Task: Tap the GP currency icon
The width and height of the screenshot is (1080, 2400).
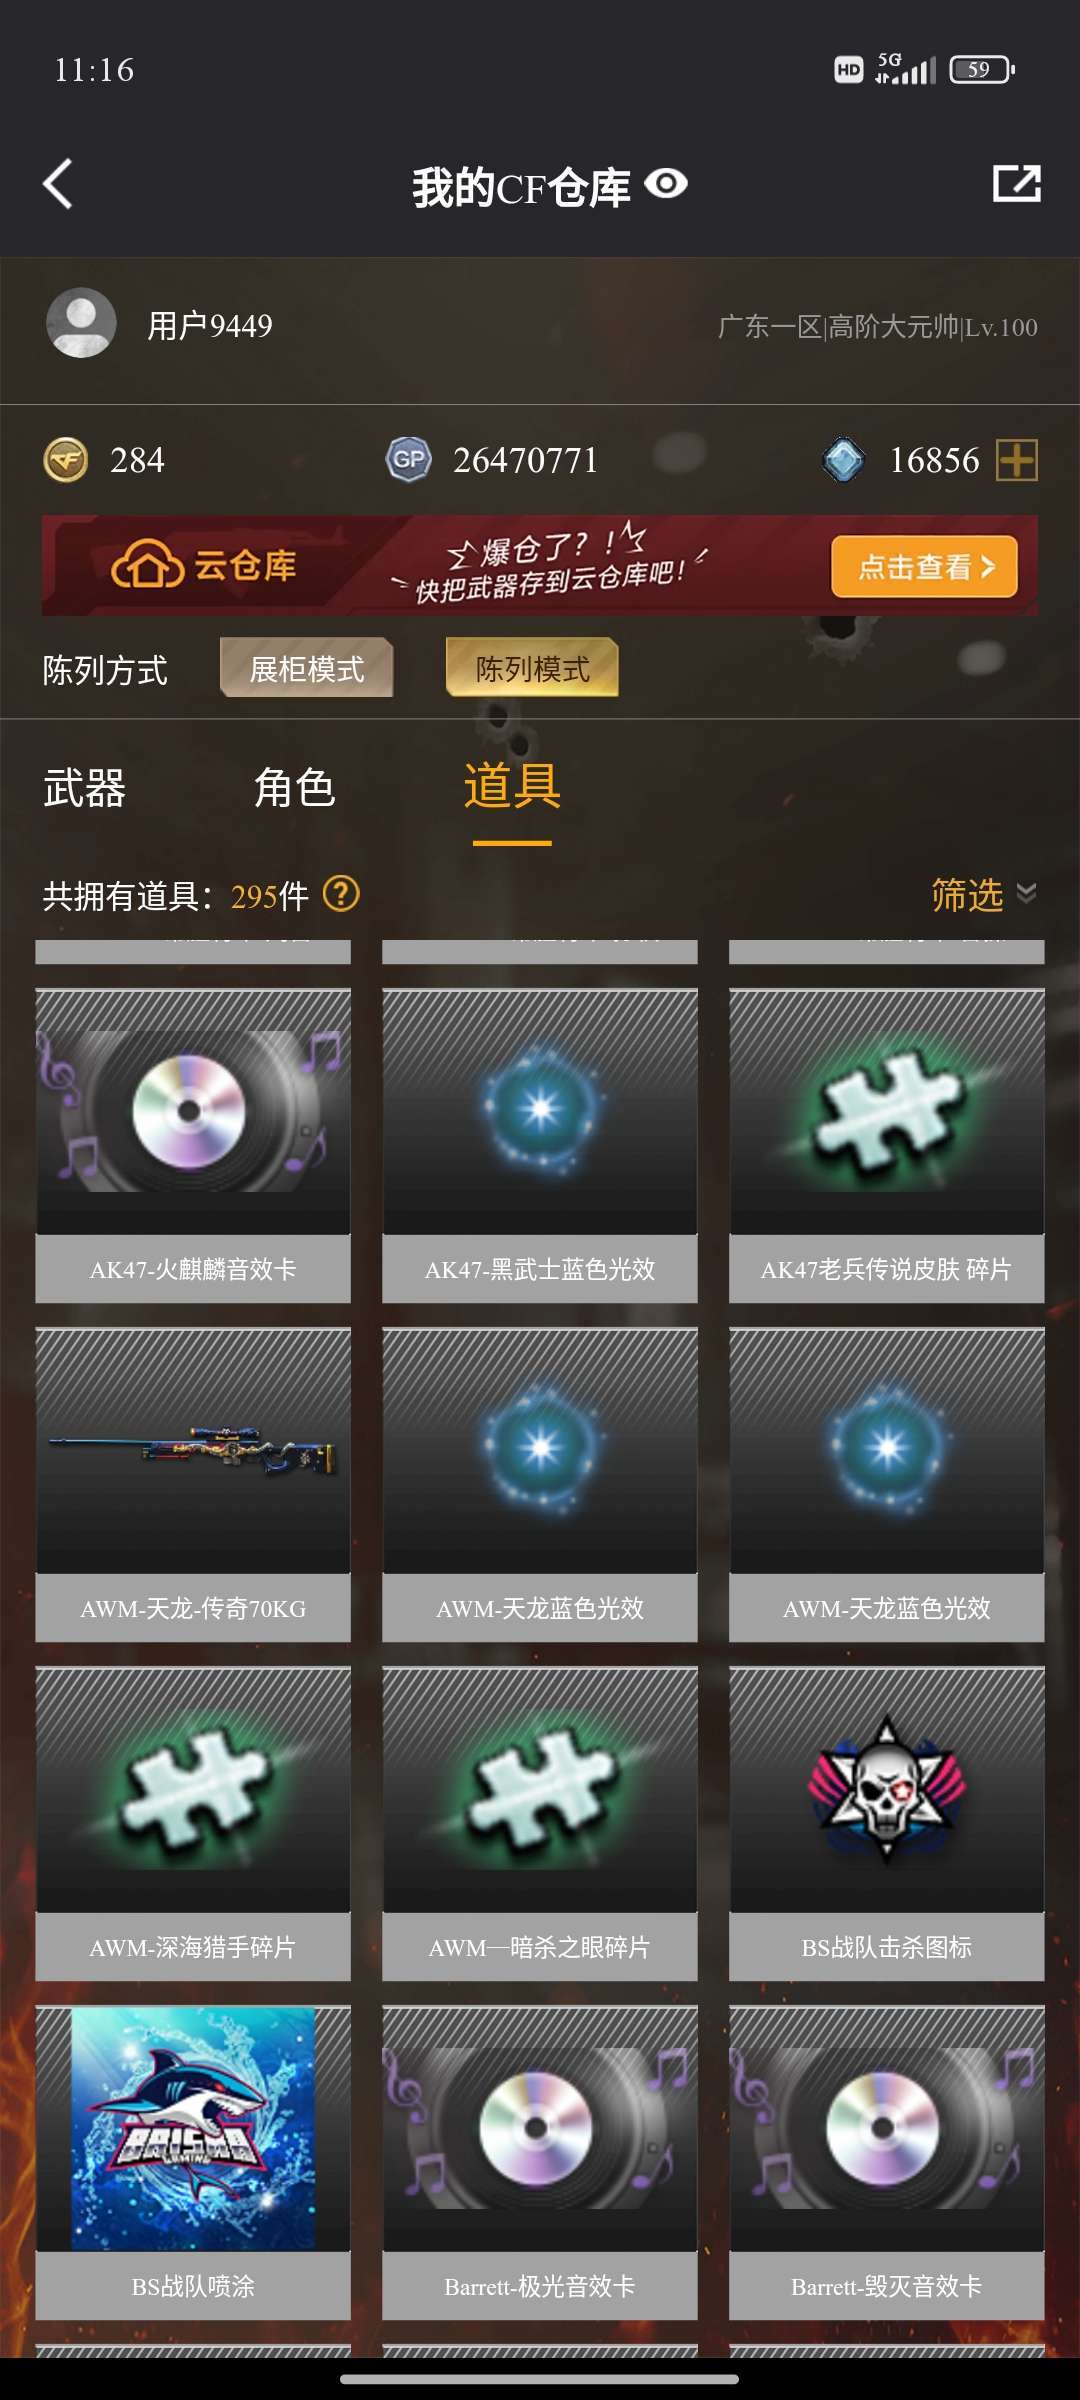Action: (x=408, y=460)
